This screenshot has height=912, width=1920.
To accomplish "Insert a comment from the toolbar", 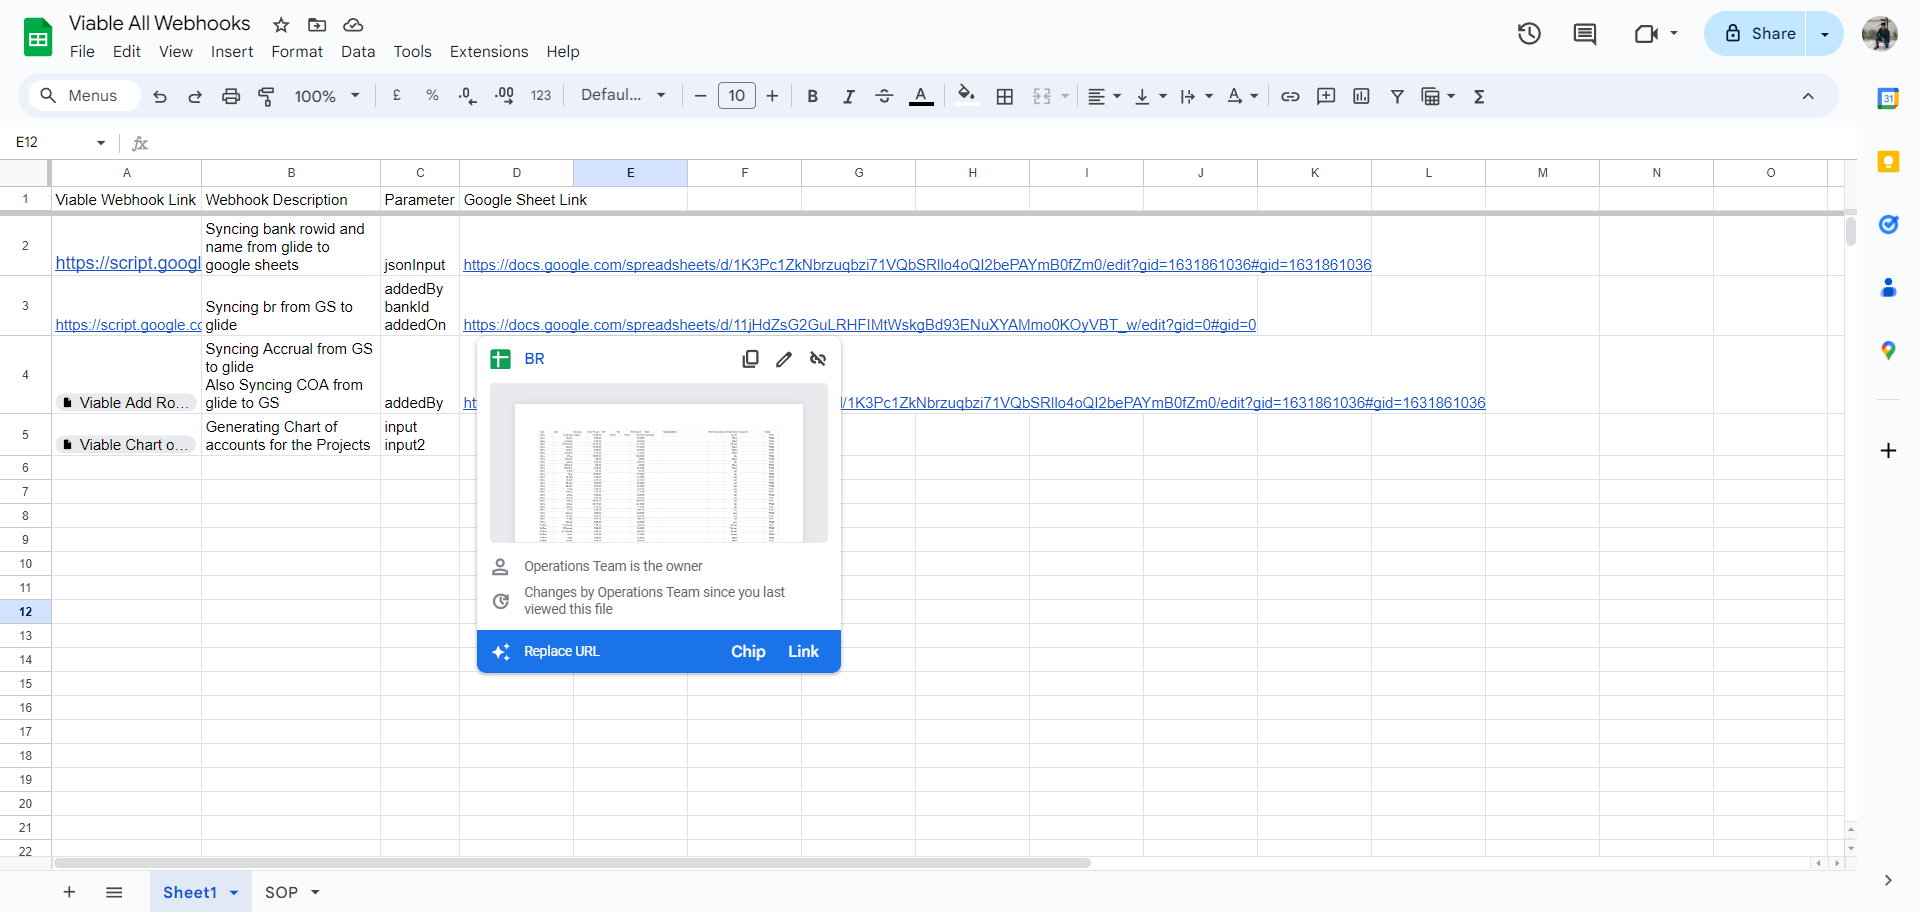I will [1326, 96].
